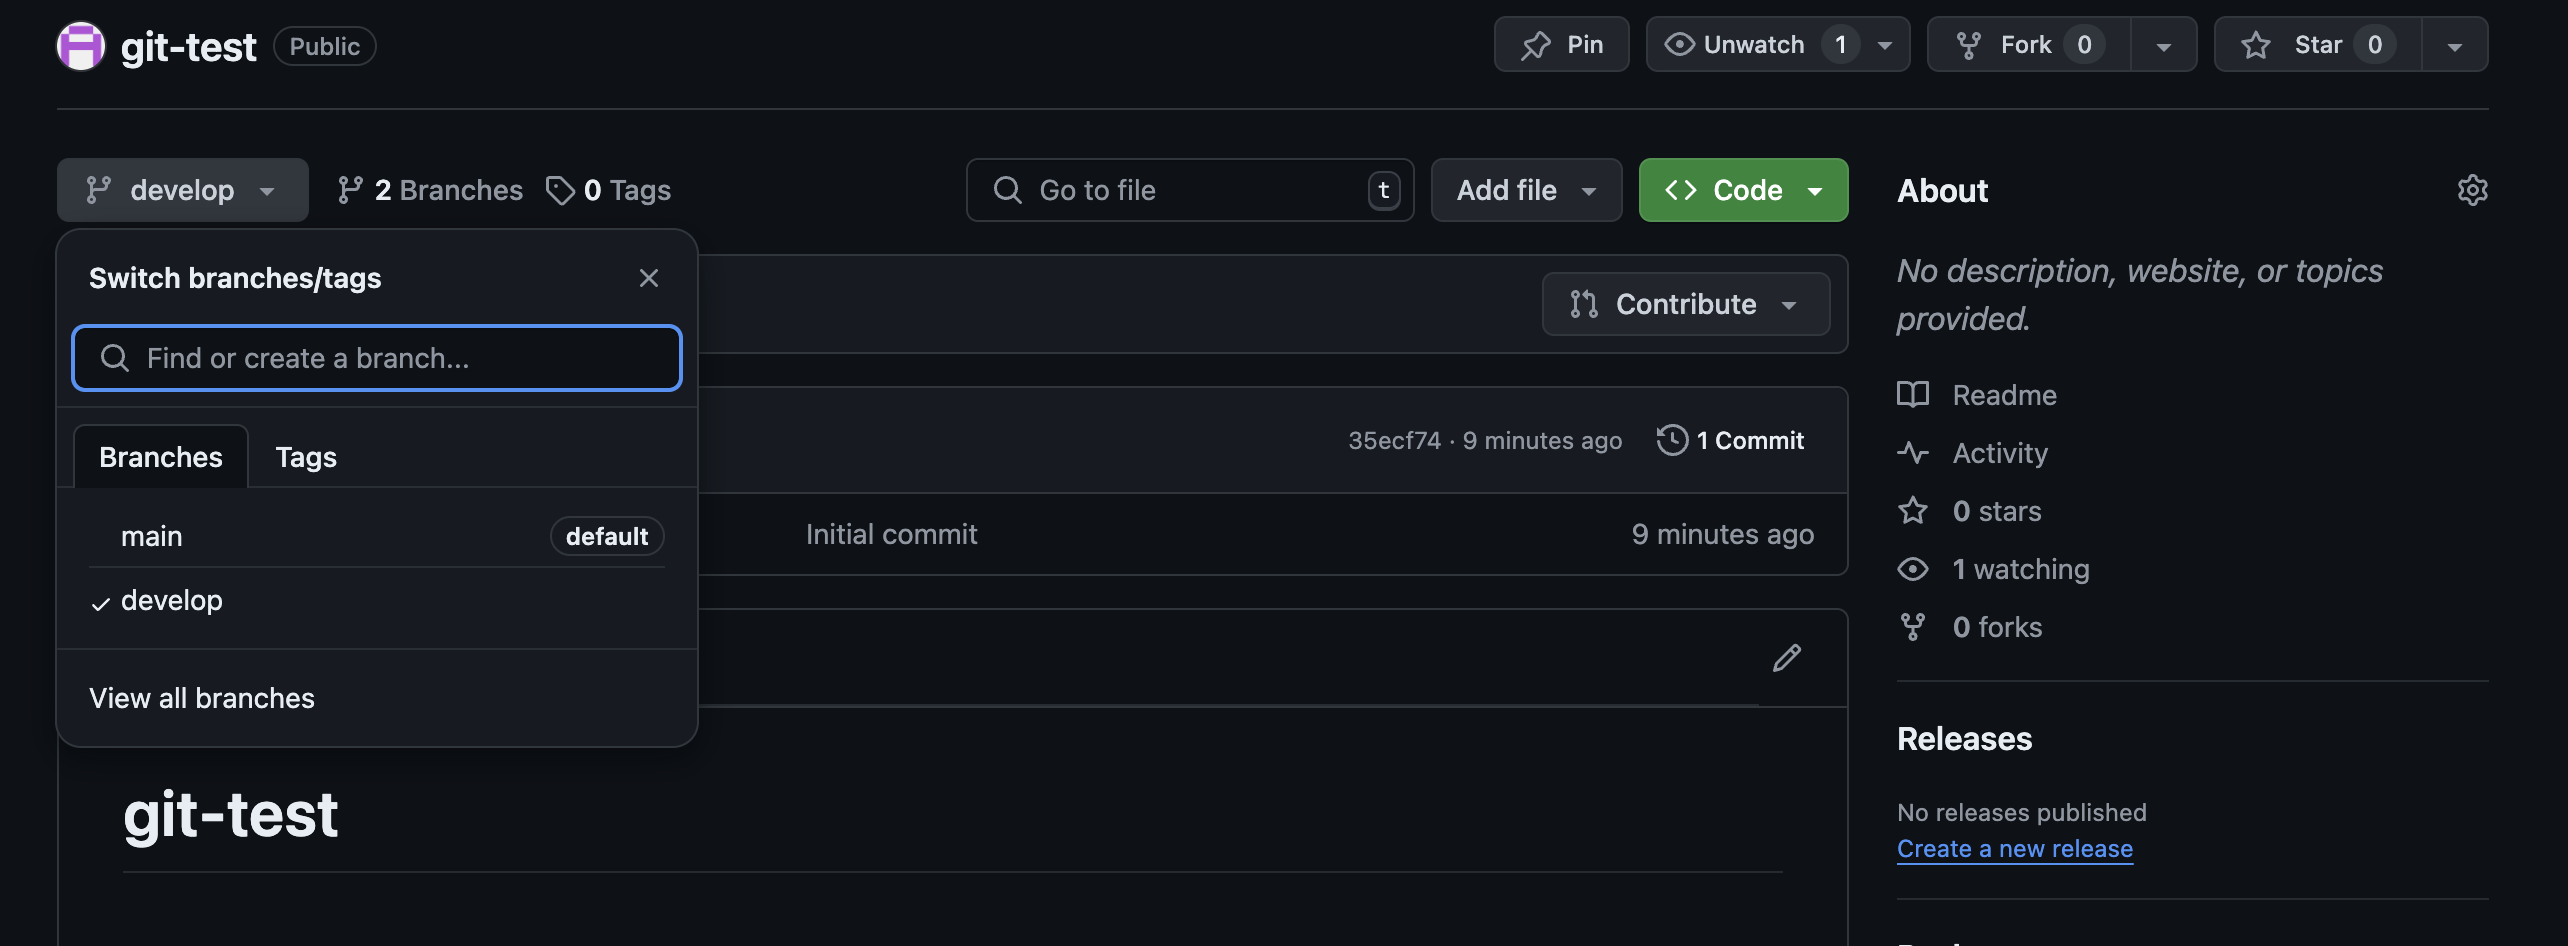This screenshot has width=2568, height=946.
Task: Click the default badge on main branch
Action: 607,536
